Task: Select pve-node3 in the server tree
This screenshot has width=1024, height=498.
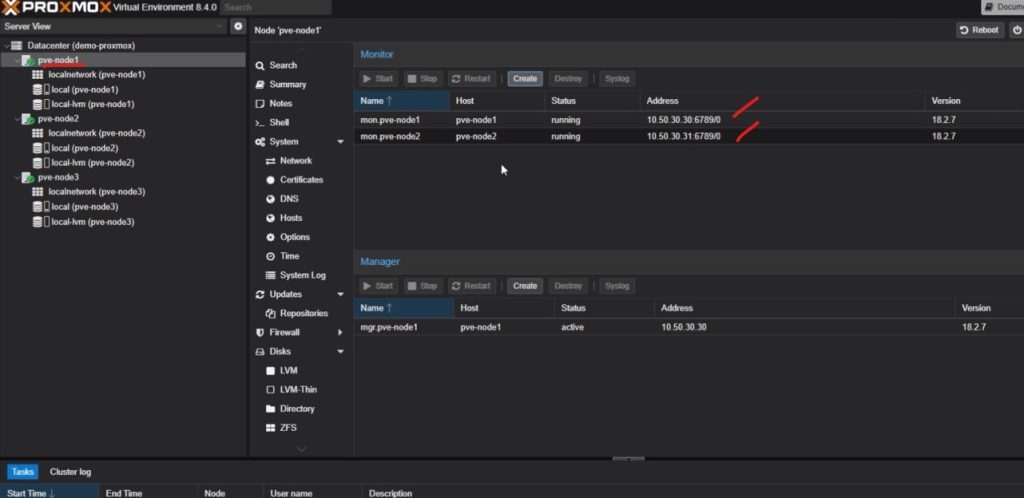Action: [58, 177]
